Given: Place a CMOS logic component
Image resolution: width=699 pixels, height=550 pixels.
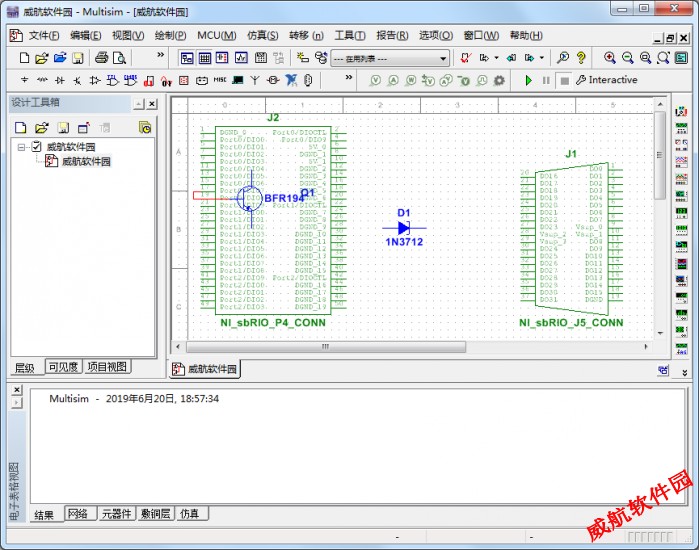Looking at the screenshot, I should tap(130, 80).
